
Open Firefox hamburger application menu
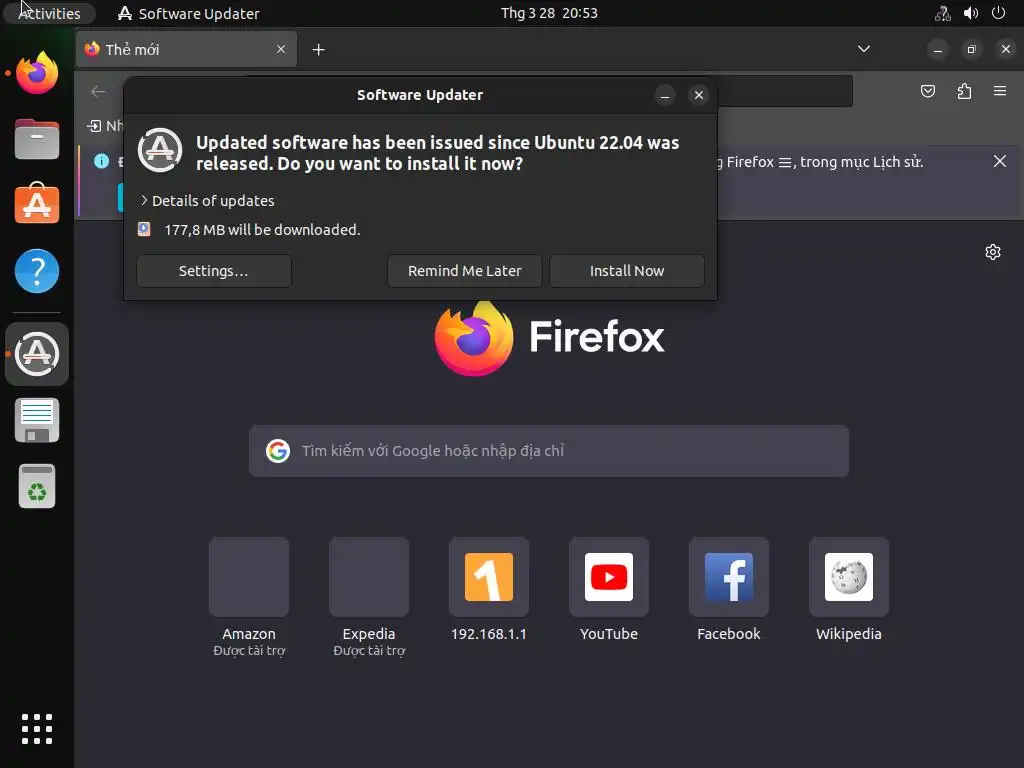pyautogui.click(x=1000, y=91)
